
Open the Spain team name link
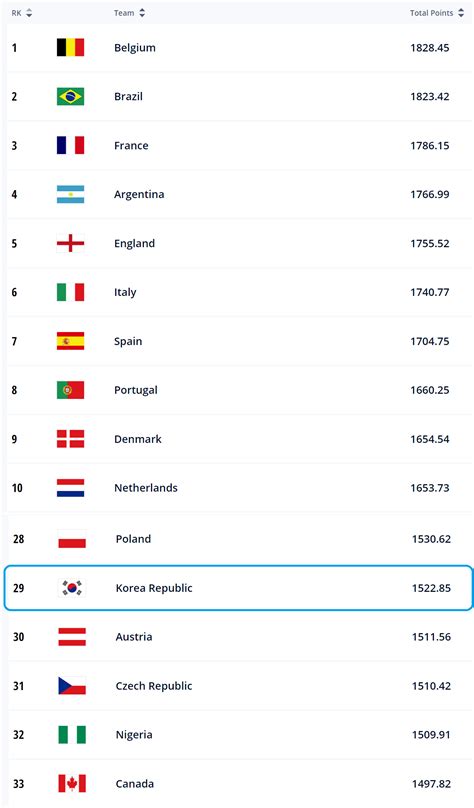point(128,341)
